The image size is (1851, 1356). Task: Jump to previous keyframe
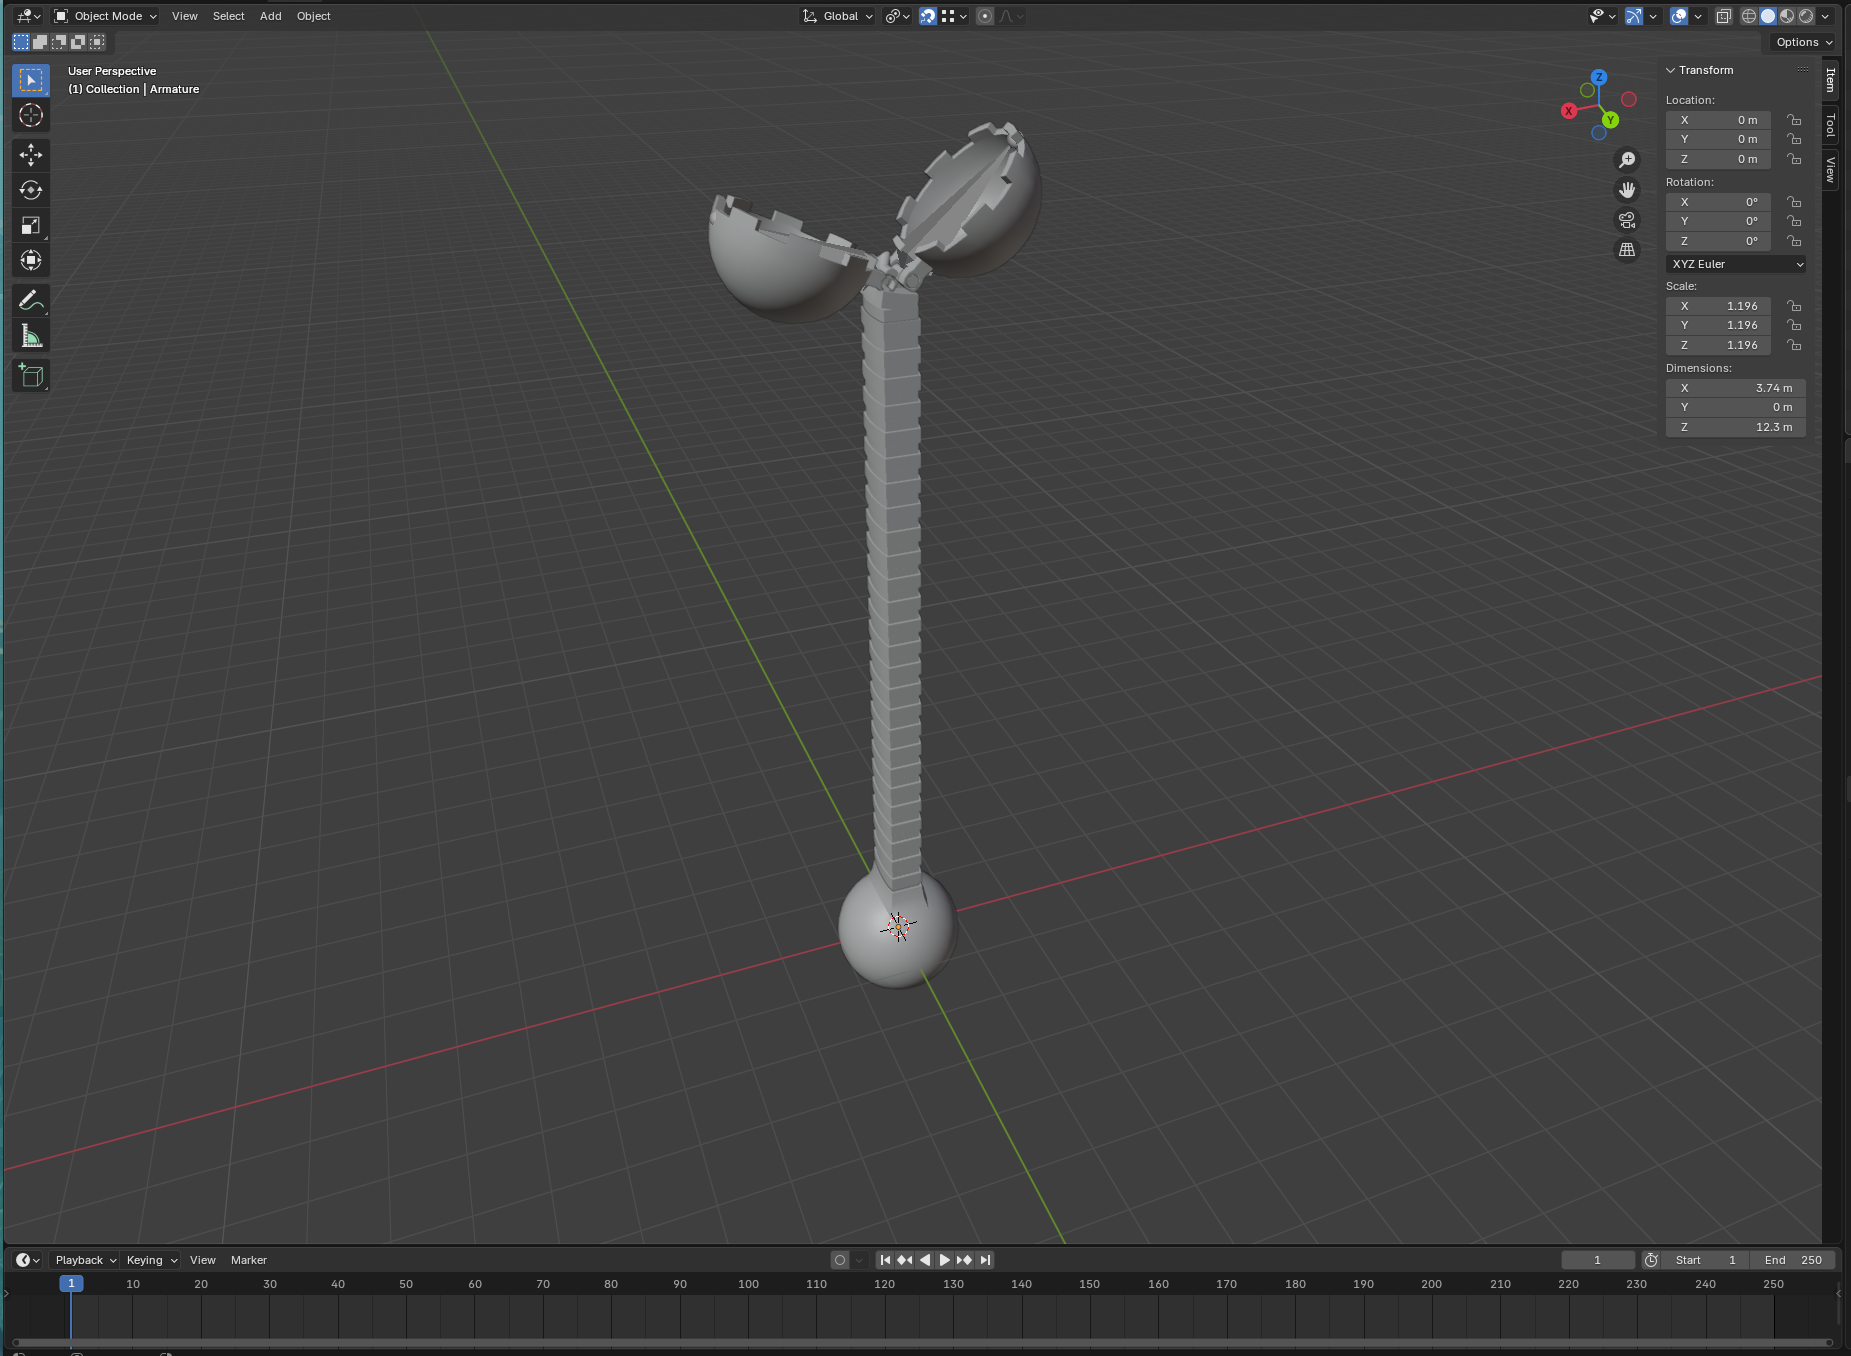(x=905, y=1260)
